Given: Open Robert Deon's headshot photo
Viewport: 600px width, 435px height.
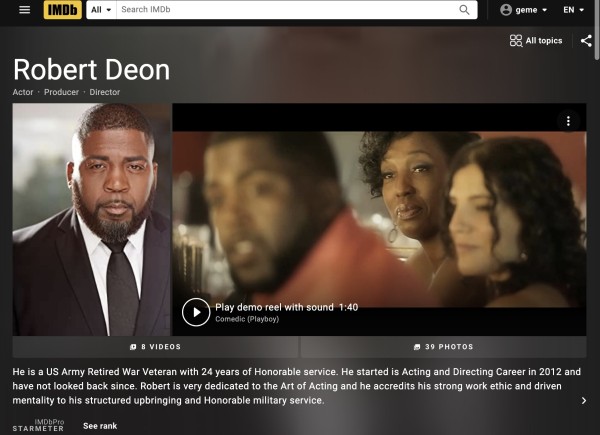Looking at the screenshot, I should pos(91,220).
